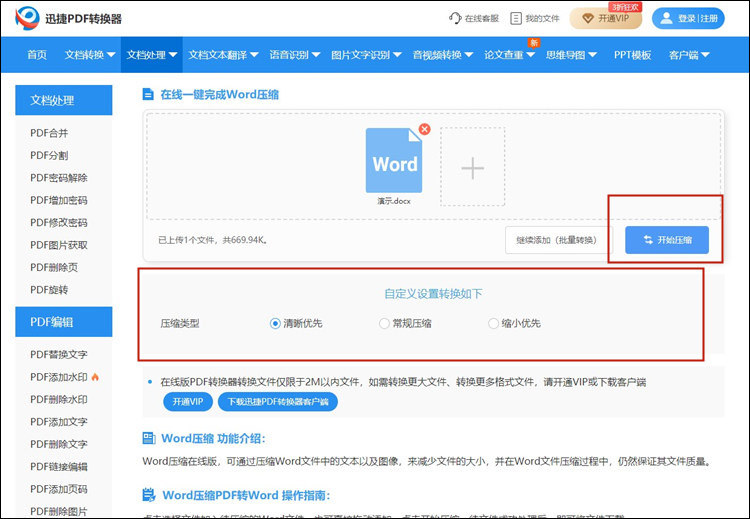
Task: Open PDF链接编辑 in the sidebar
Action: (59, 467)
